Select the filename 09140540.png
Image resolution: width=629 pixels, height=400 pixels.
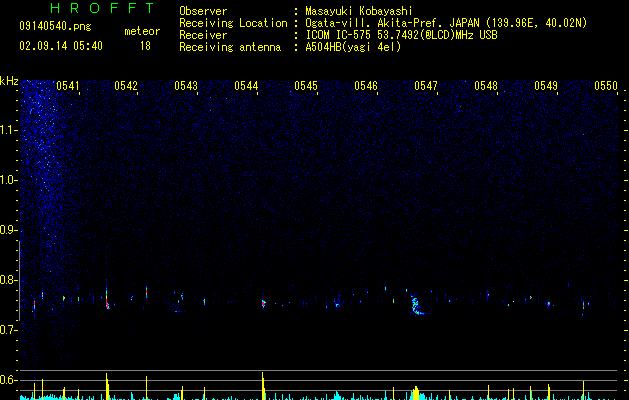[x=55, y=27]
